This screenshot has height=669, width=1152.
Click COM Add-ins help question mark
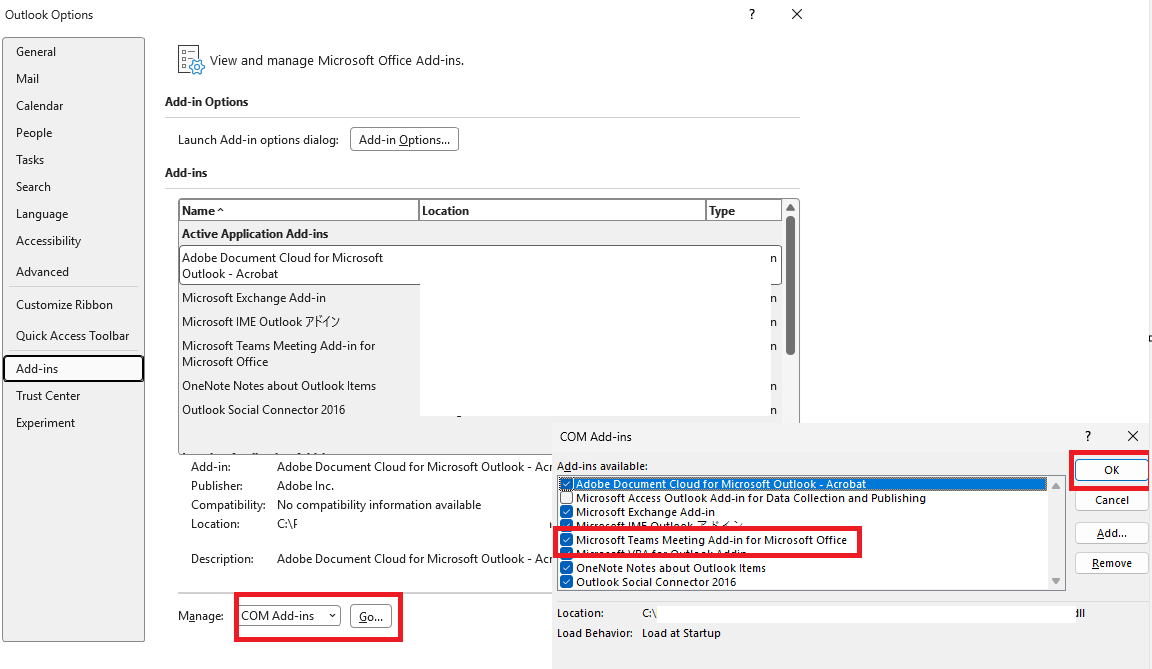click(x=1088, y=435)
